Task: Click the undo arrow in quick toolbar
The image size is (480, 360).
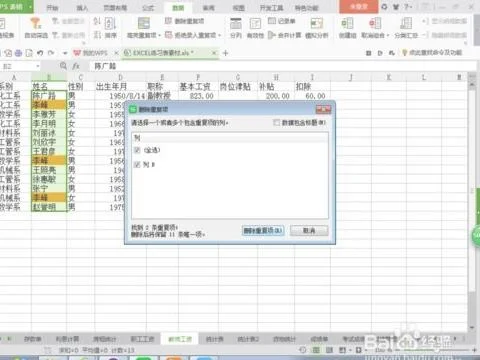Action: point(40,53)
